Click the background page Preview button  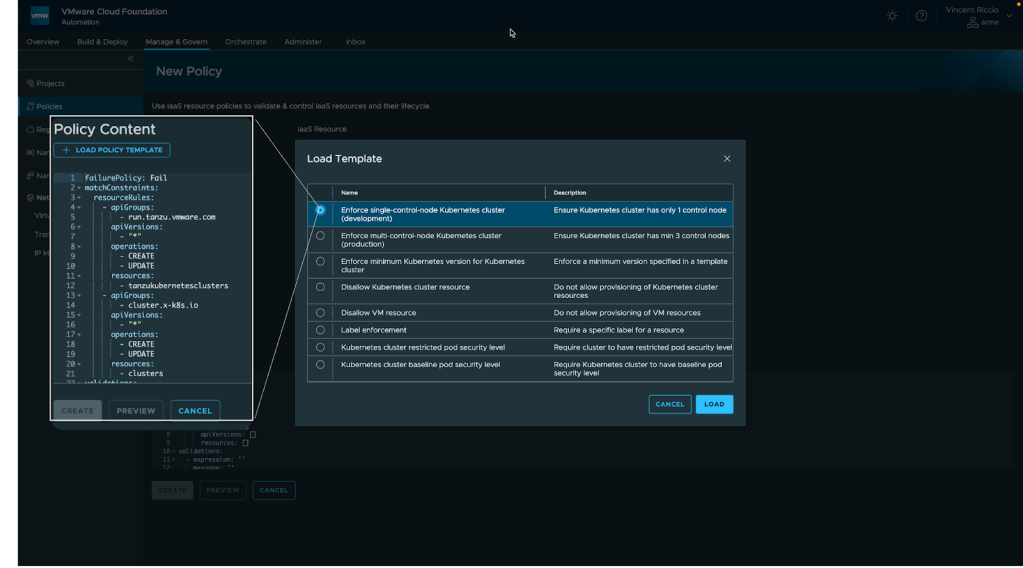223,490
